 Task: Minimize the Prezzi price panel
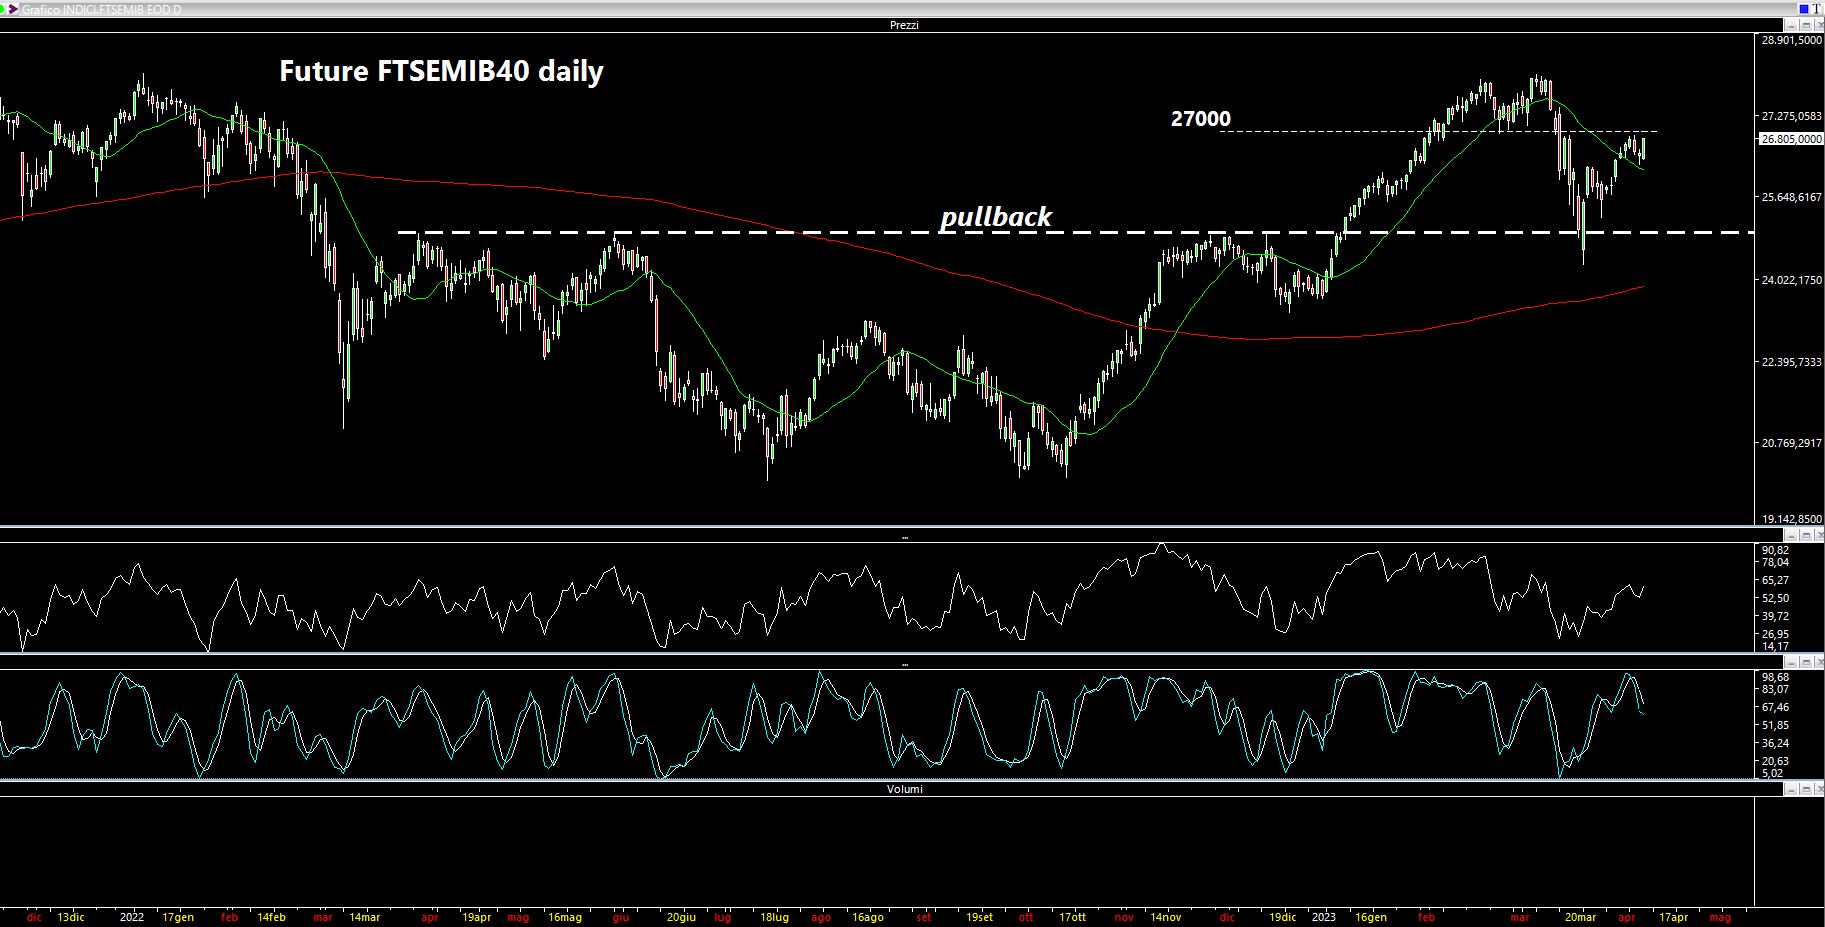click(1791, 25)
